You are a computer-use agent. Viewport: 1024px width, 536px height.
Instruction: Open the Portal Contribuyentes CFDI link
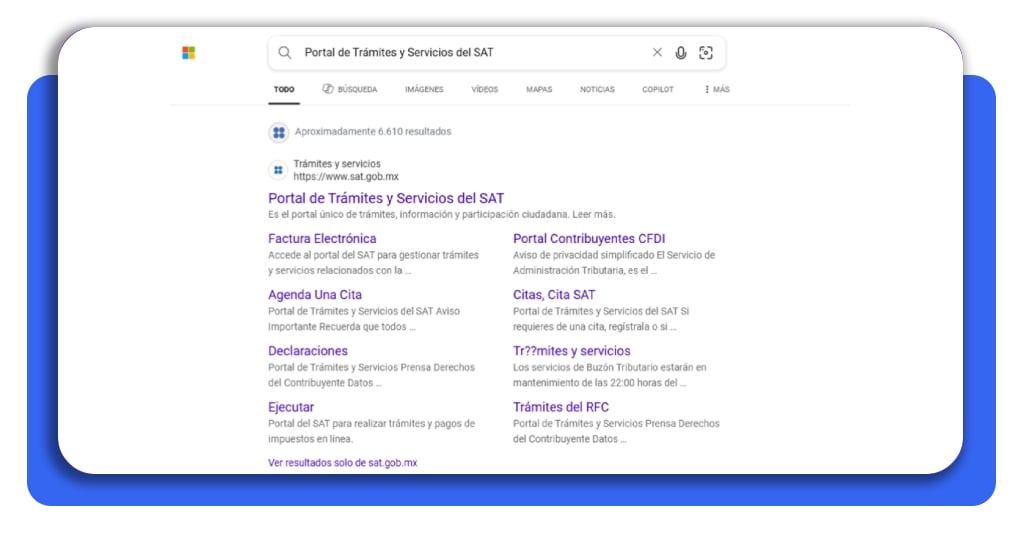(589, 239)
